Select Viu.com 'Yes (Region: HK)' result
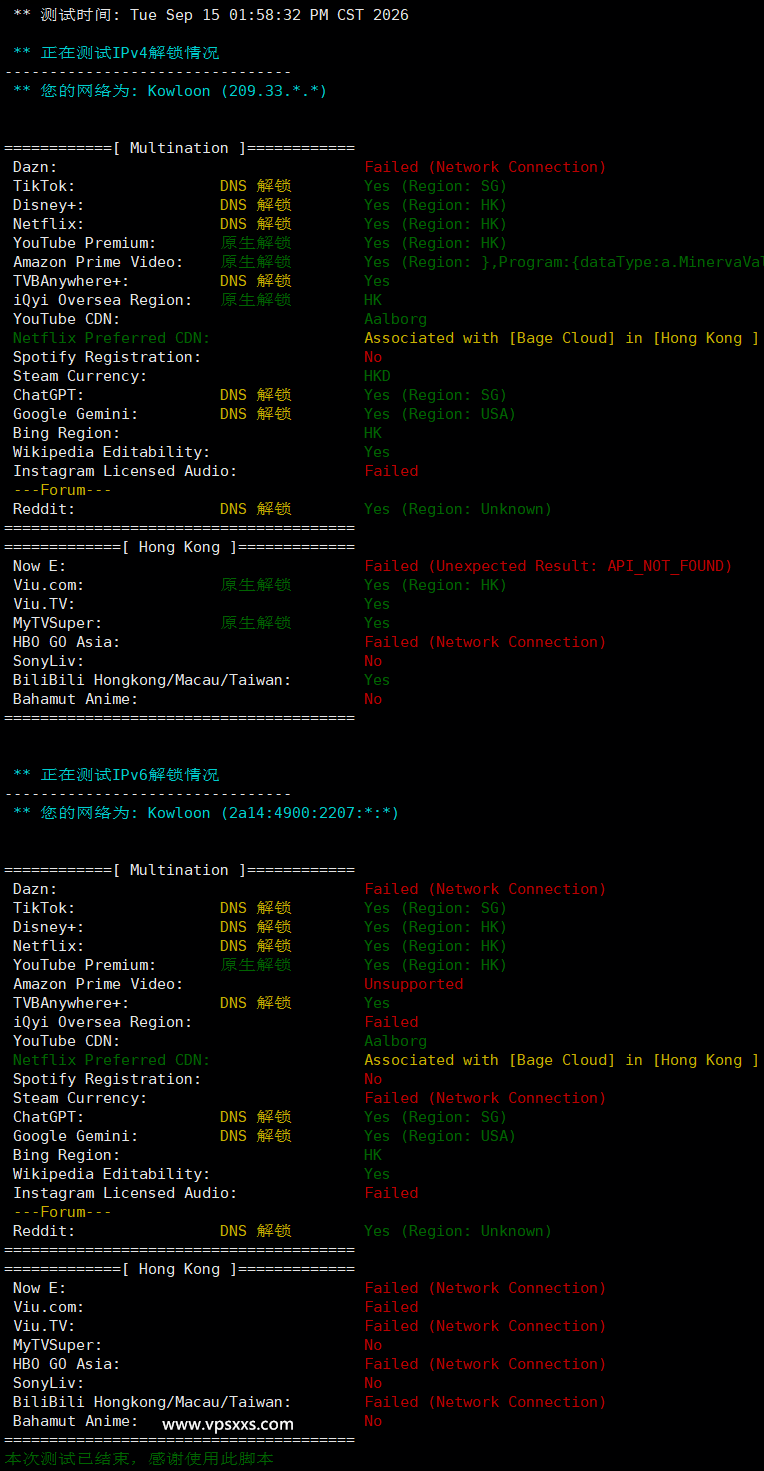764x1471 pixels. point(435,585)
